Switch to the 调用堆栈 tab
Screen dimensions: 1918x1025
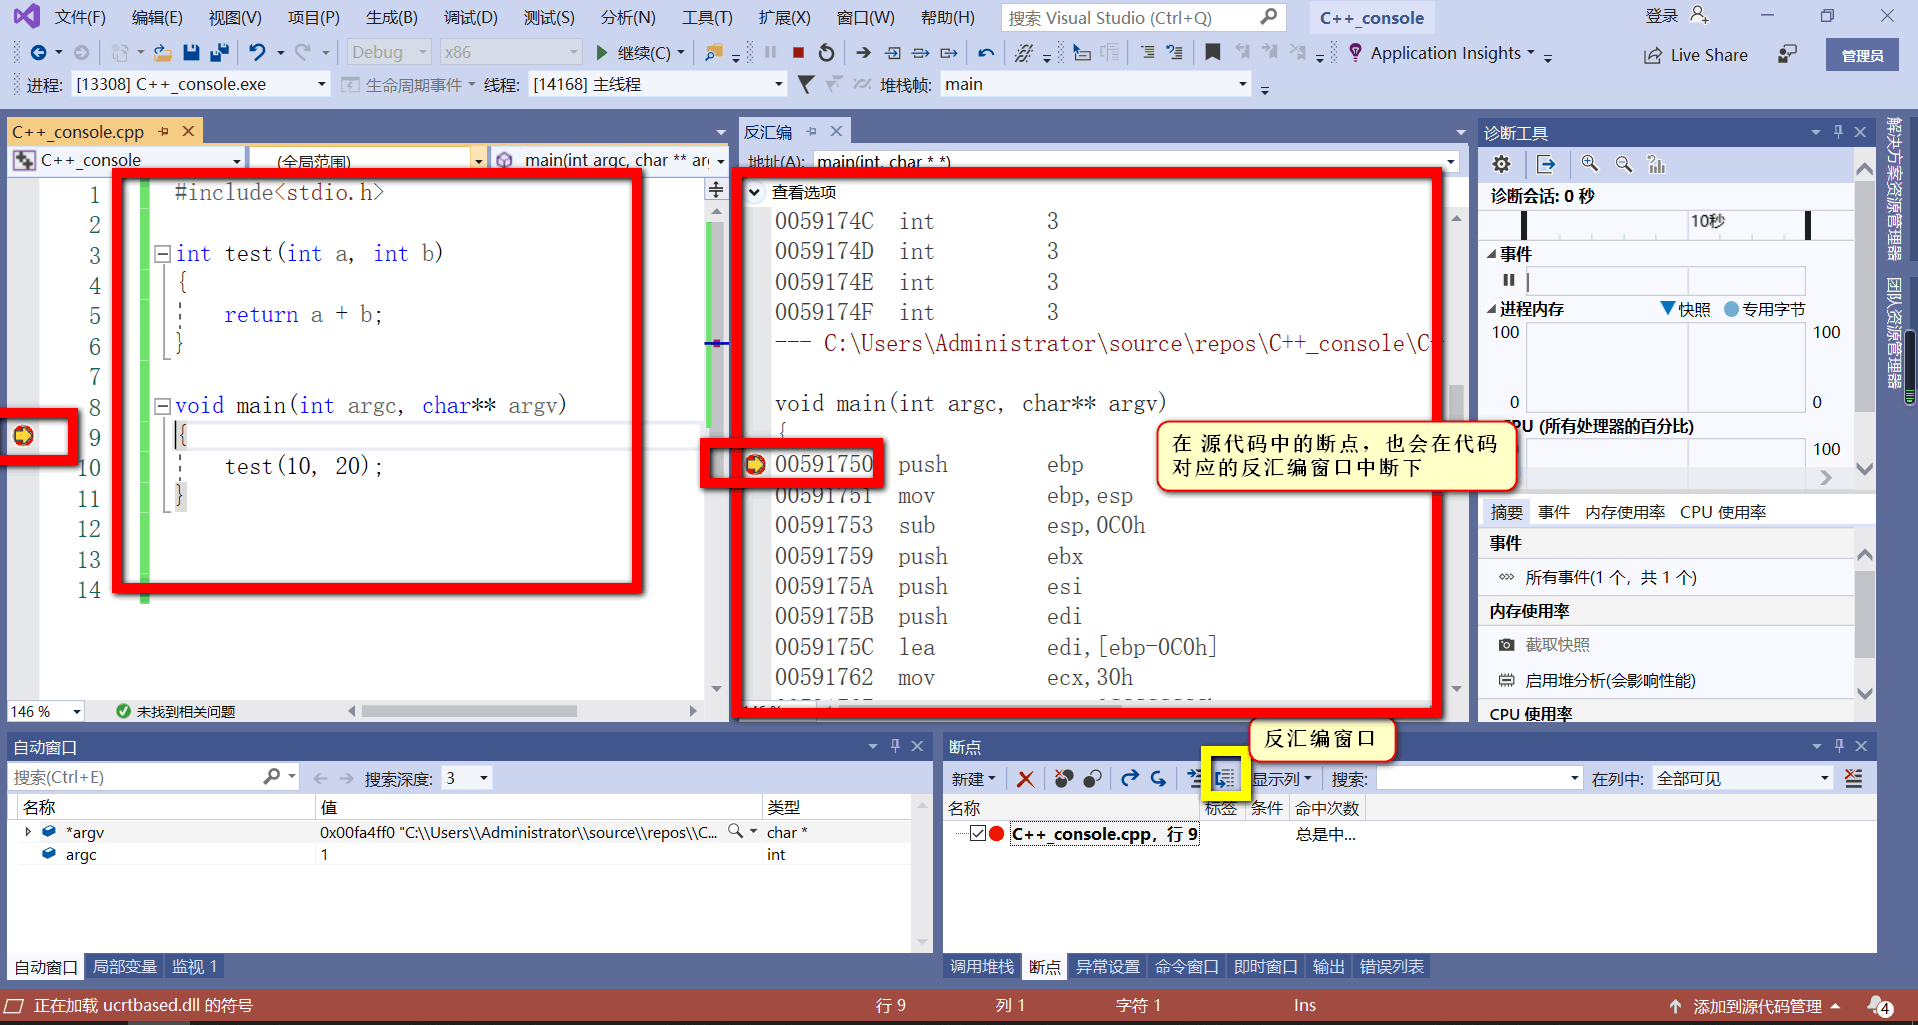point(982,967)
